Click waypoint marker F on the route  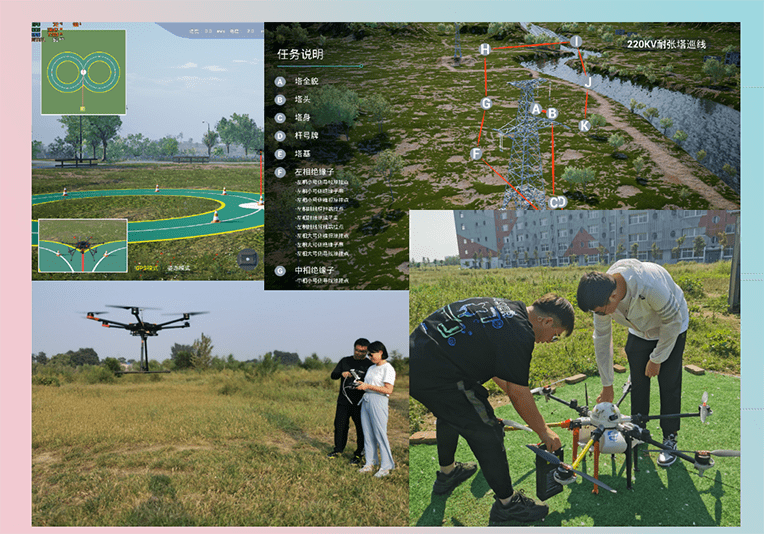click(x=476, y=154)
